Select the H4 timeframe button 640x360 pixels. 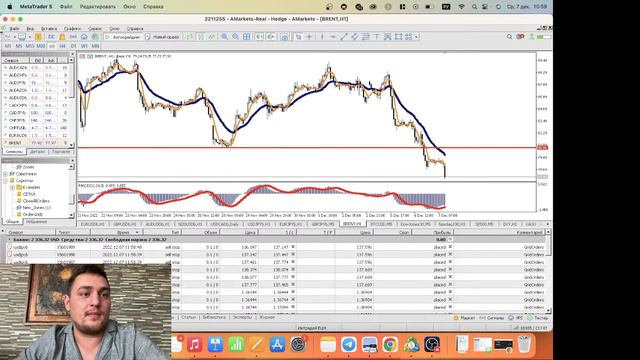coord(62,46)
